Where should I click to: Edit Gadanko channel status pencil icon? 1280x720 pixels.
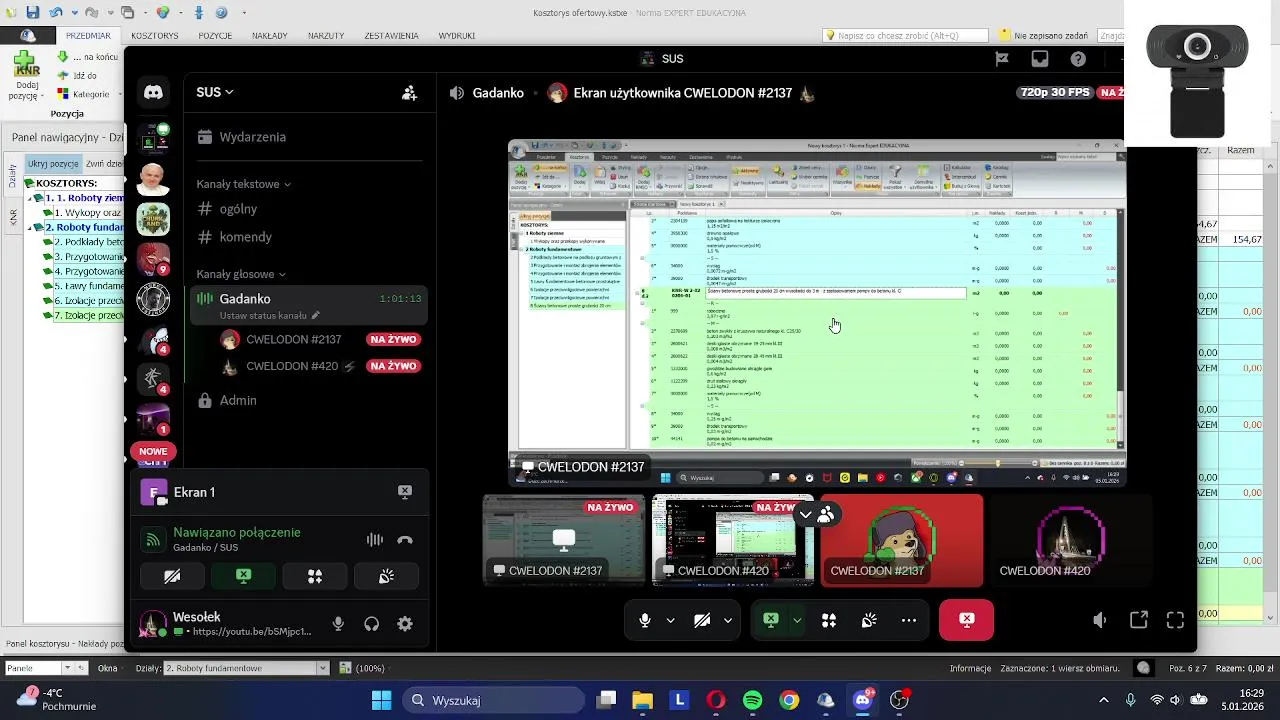point(316,315)
